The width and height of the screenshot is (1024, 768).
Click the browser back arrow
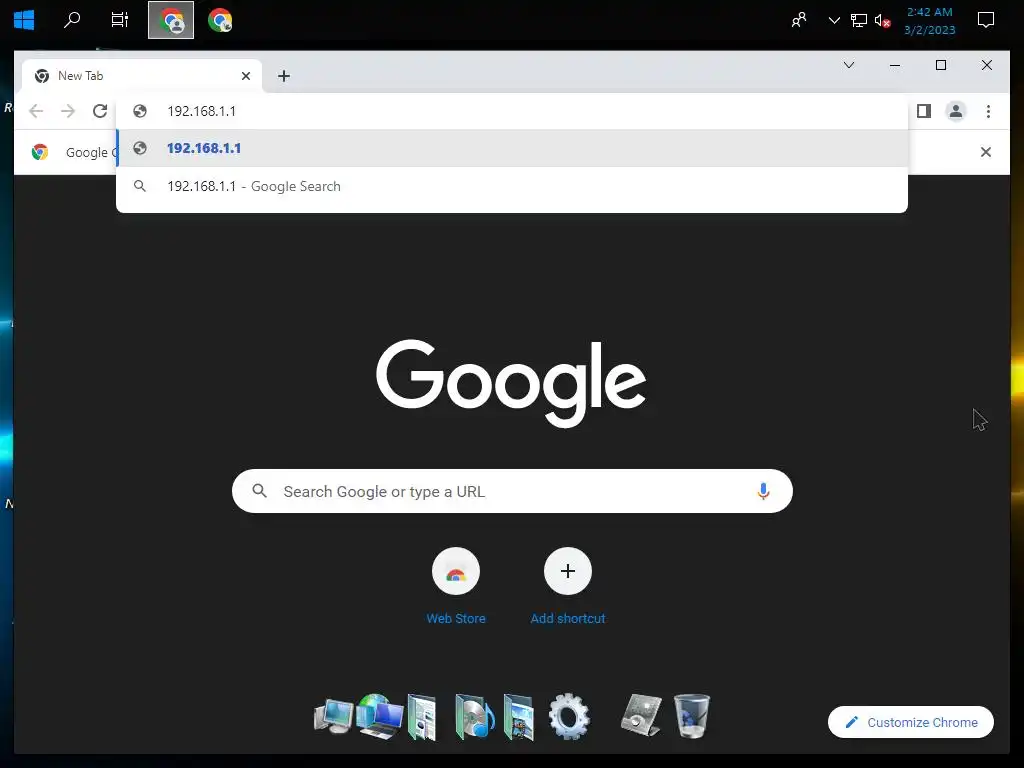coord(37,111)
